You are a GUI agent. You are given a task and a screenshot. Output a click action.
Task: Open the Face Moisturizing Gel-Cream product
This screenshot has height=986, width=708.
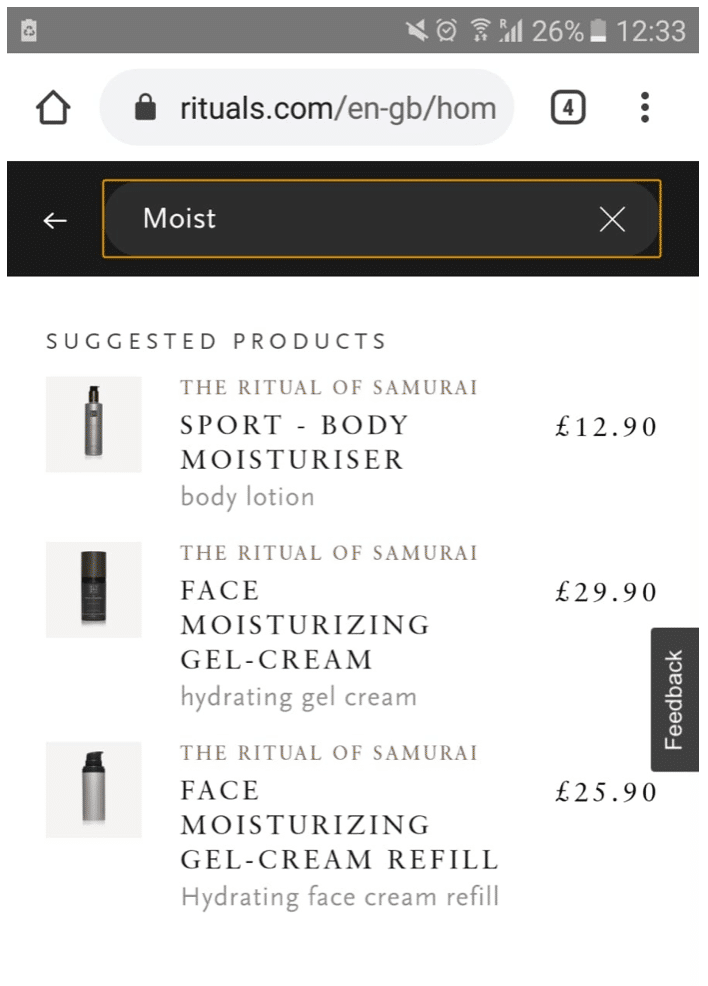pyautogui.click(x=304, y=625)
